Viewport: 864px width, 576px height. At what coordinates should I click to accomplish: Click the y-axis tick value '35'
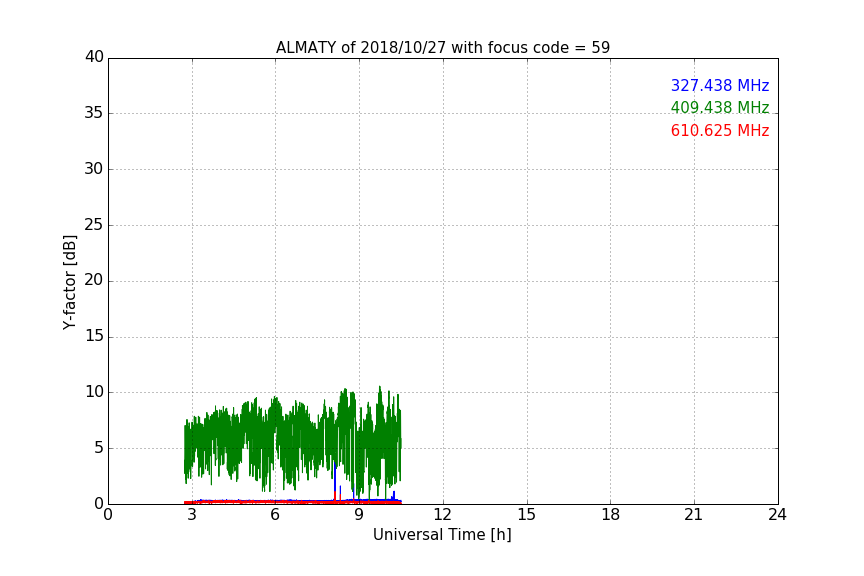coord(94,113)
